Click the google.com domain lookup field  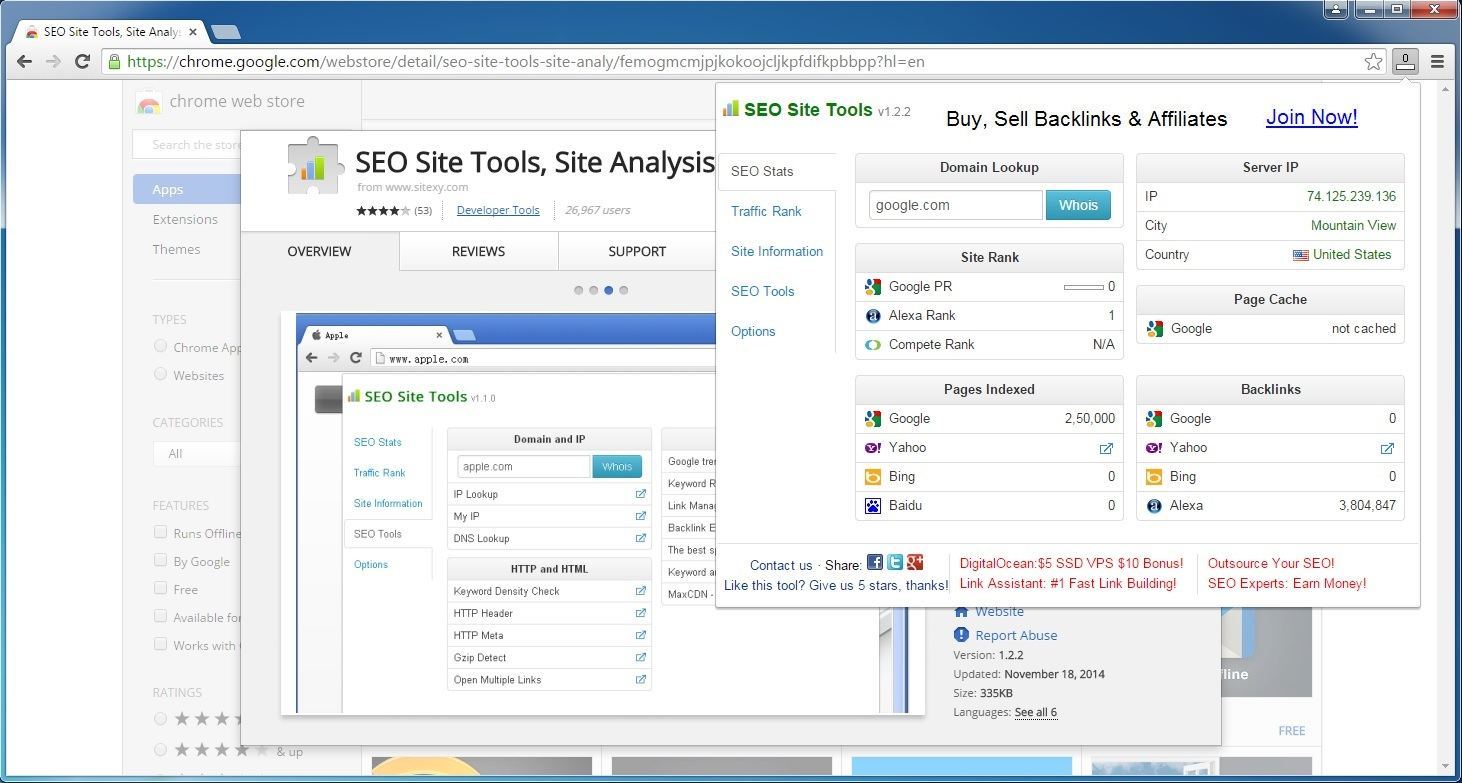(955, 205)
